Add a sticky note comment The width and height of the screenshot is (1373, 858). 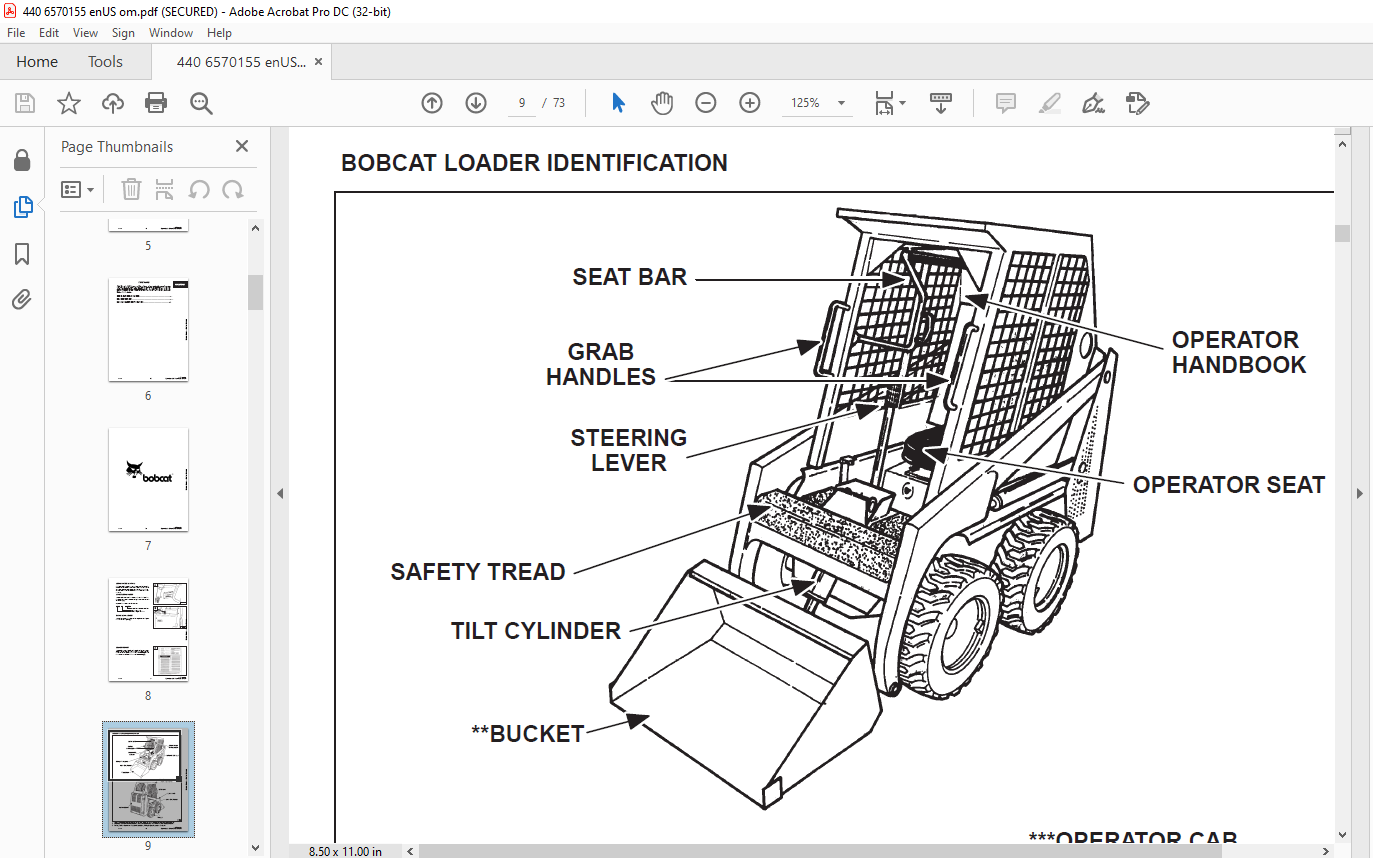pyautogui.click(x=1006, y=103)
